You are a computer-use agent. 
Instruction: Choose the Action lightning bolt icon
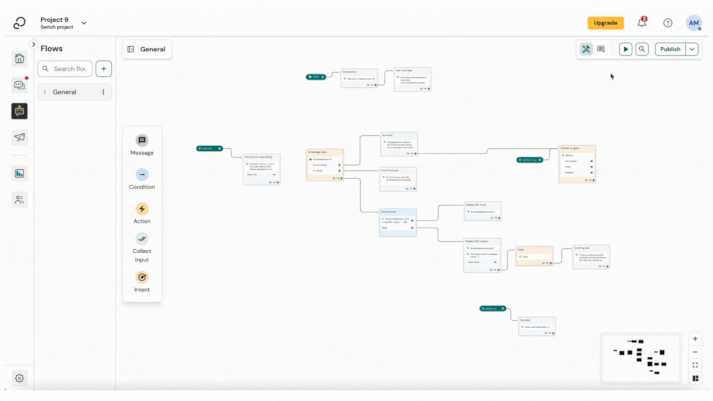click(x=142, y=209)
